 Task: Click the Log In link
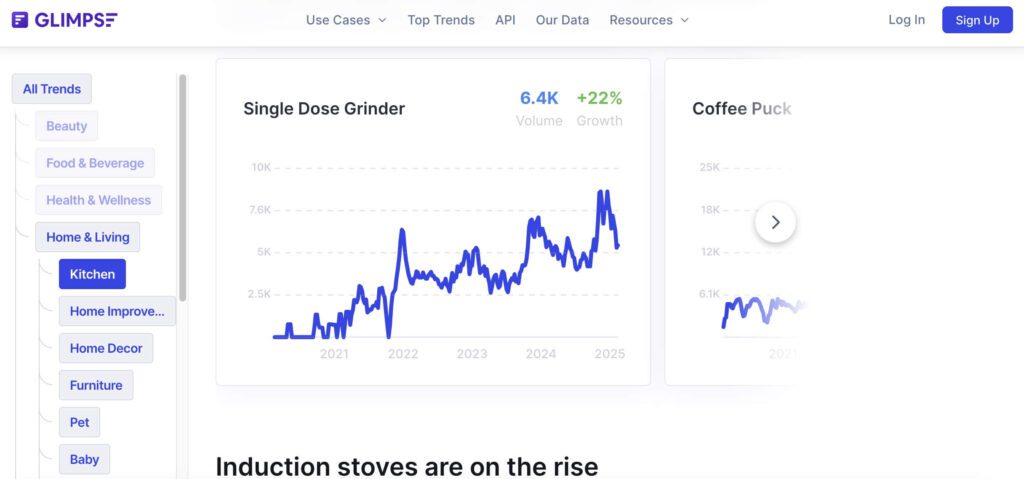click(906, 20)
